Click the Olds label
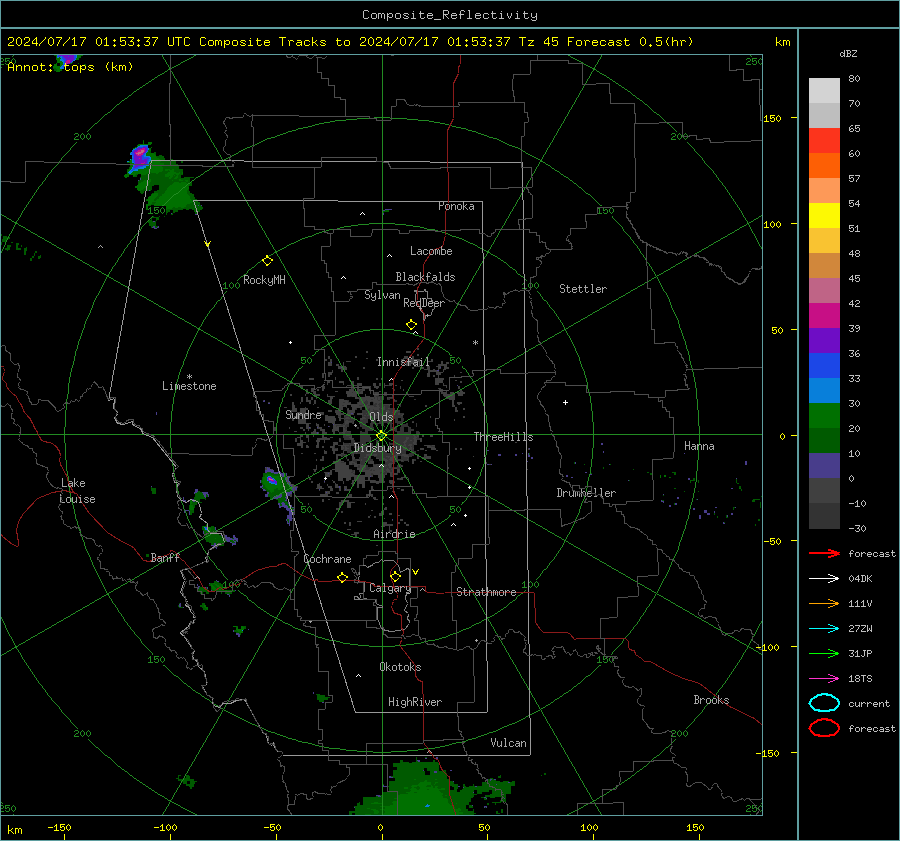 point(381,417)
